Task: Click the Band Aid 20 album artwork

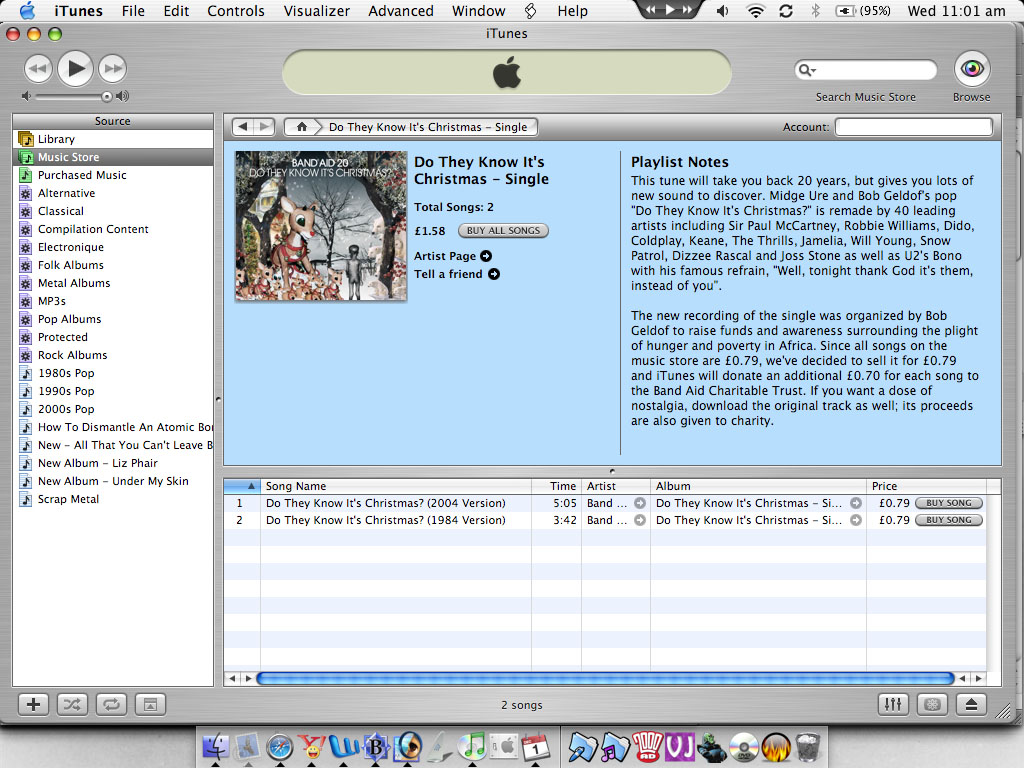Action: [x=321, y=225]
